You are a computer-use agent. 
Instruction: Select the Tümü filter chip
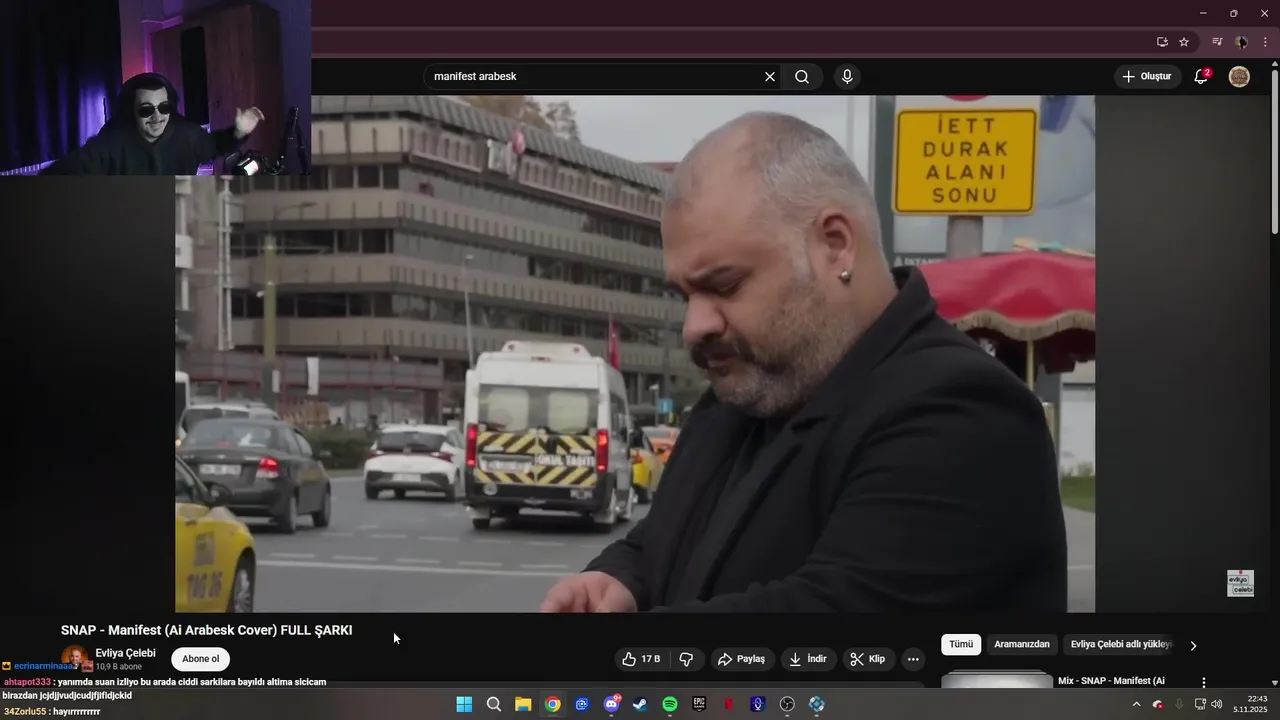961,645
